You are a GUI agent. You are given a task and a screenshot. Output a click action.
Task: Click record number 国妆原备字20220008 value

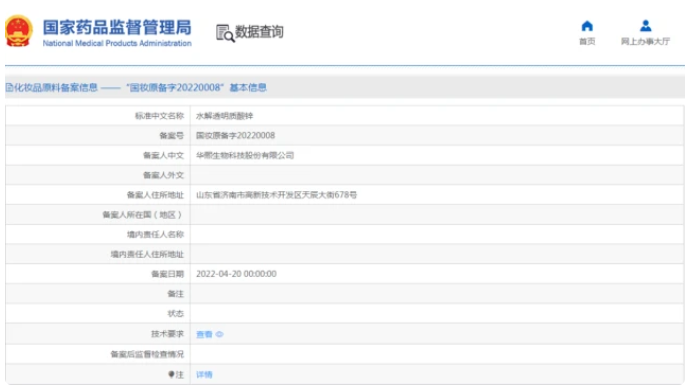pyautogui.click(x=235, y=135)
